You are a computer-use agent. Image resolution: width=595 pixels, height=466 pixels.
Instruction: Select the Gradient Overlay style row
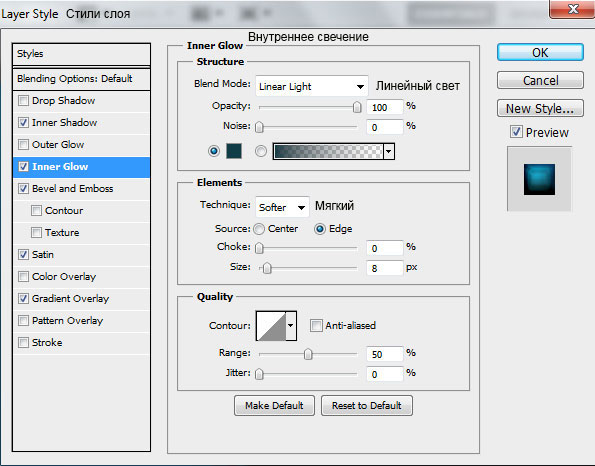(81, 299)
